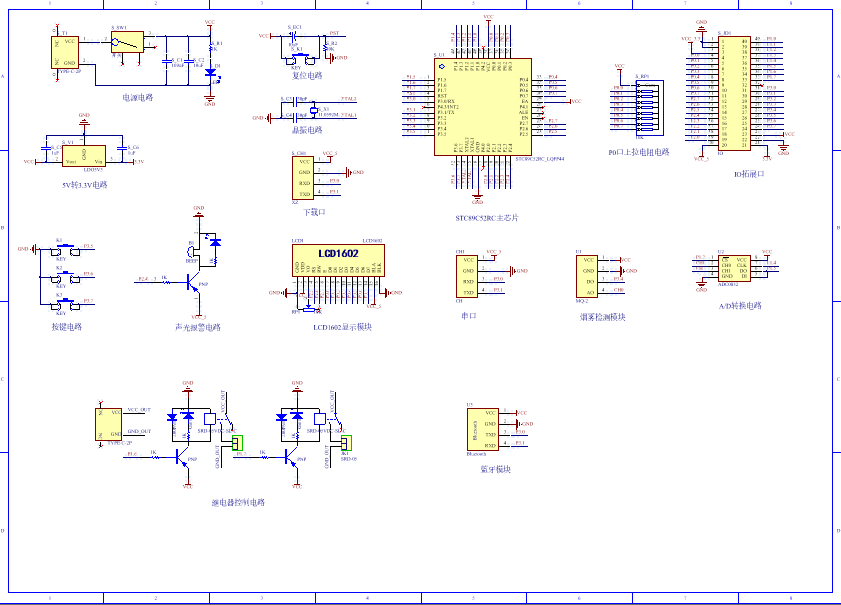Click the 'STC89C52RC主芯片' label
Viewport: 841px width, 605px height.
coord(487,218)
